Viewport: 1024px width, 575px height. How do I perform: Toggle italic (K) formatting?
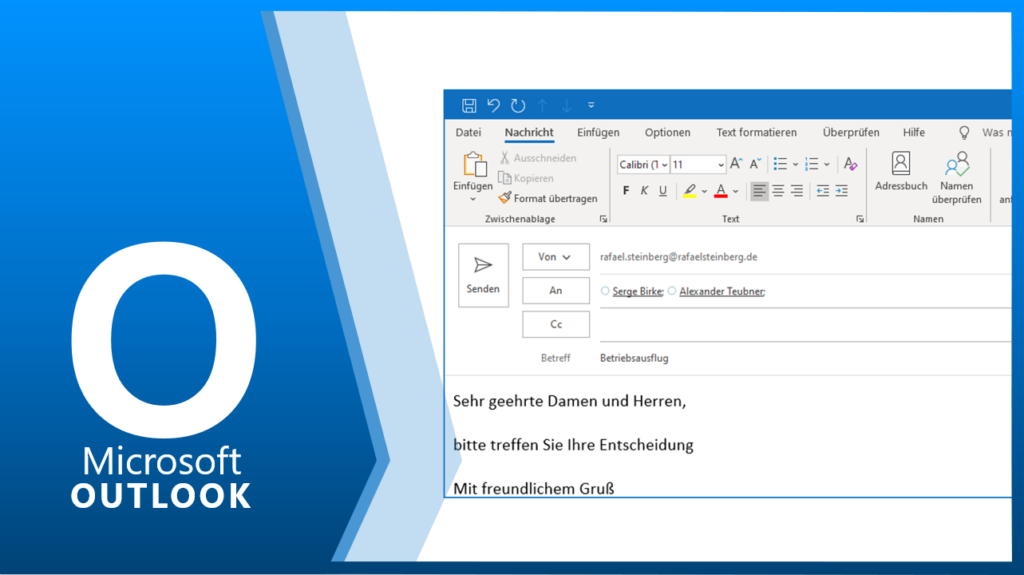tap(644, 191)
